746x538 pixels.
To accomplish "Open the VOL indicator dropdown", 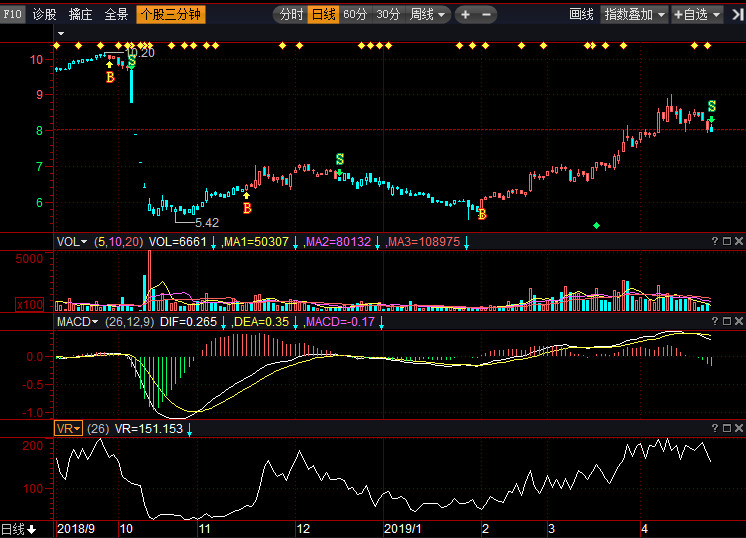I will 72,242.
